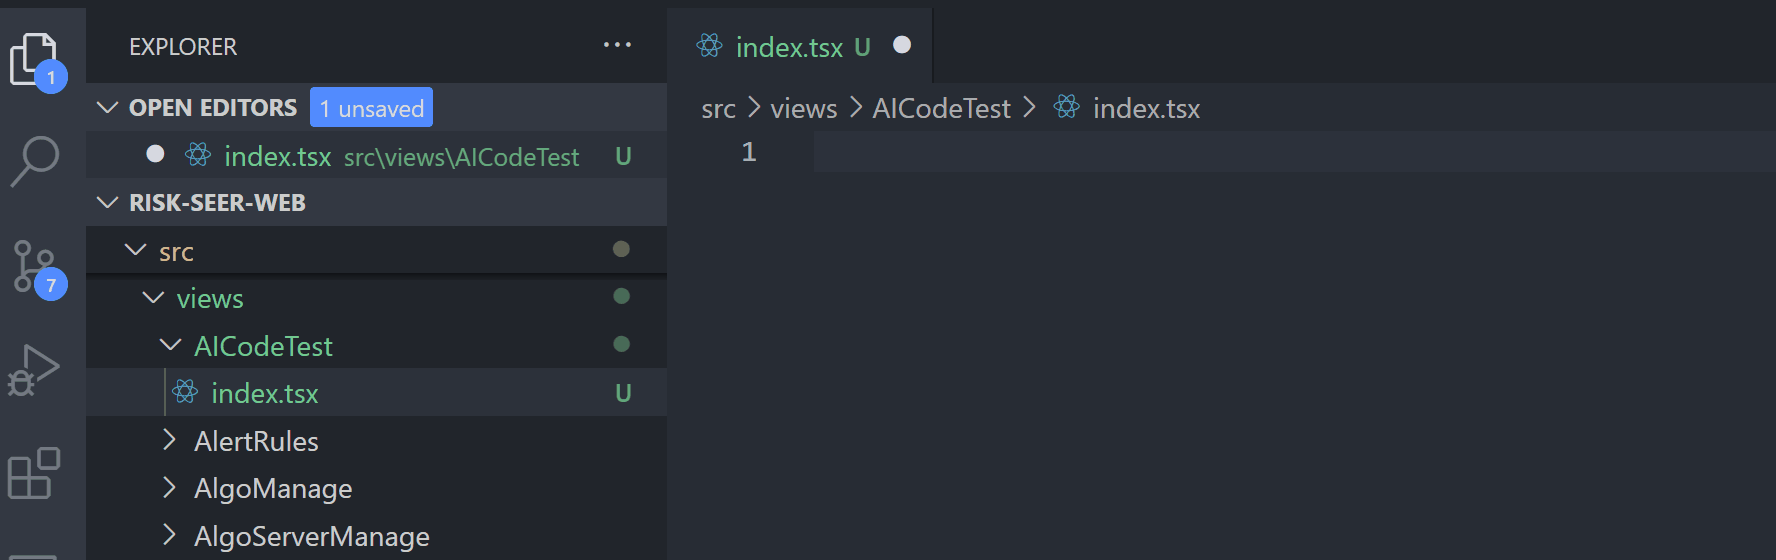Click the 1 unsaved badge

click(x=371, y=107)
